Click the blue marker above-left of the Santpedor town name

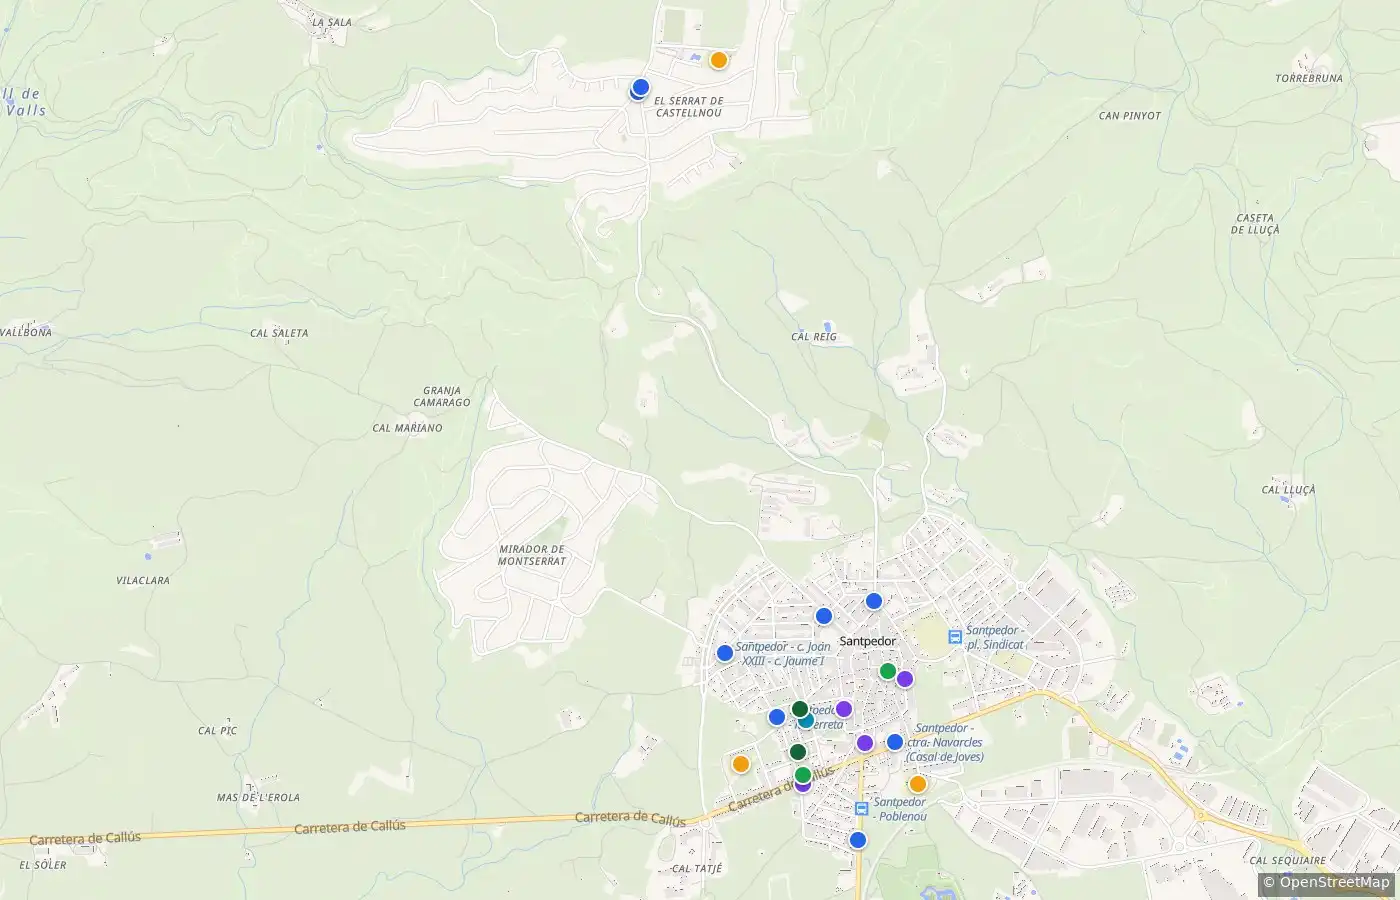(824, 616)
